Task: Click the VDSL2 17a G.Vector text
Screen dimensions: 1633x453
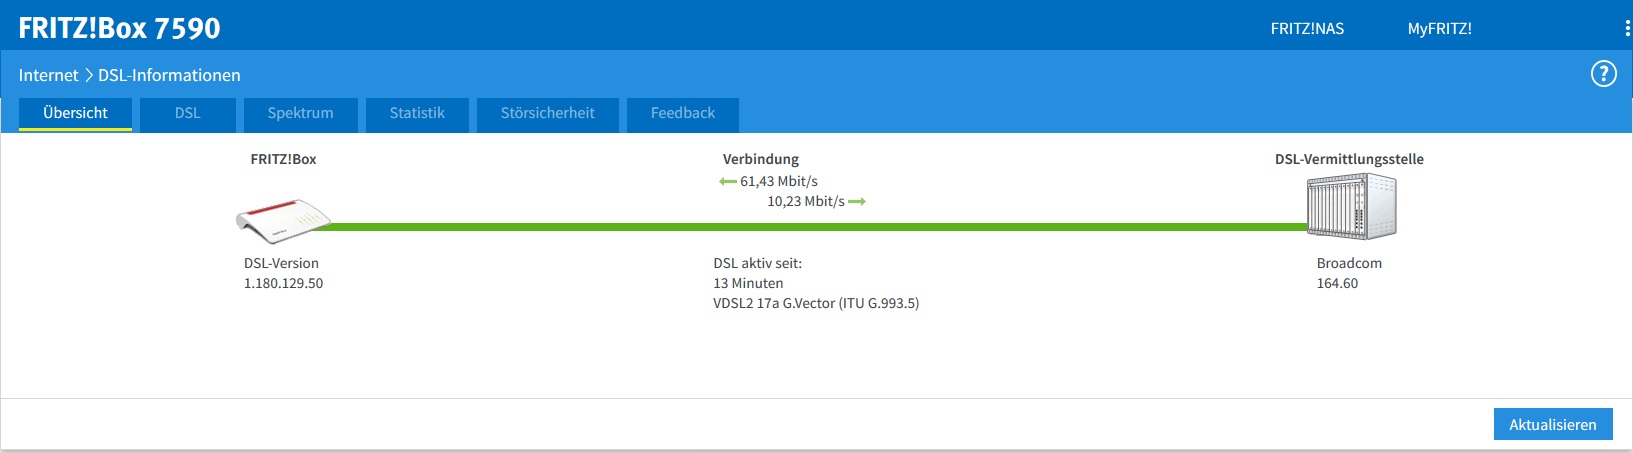Action: click(x=816, y=303)
